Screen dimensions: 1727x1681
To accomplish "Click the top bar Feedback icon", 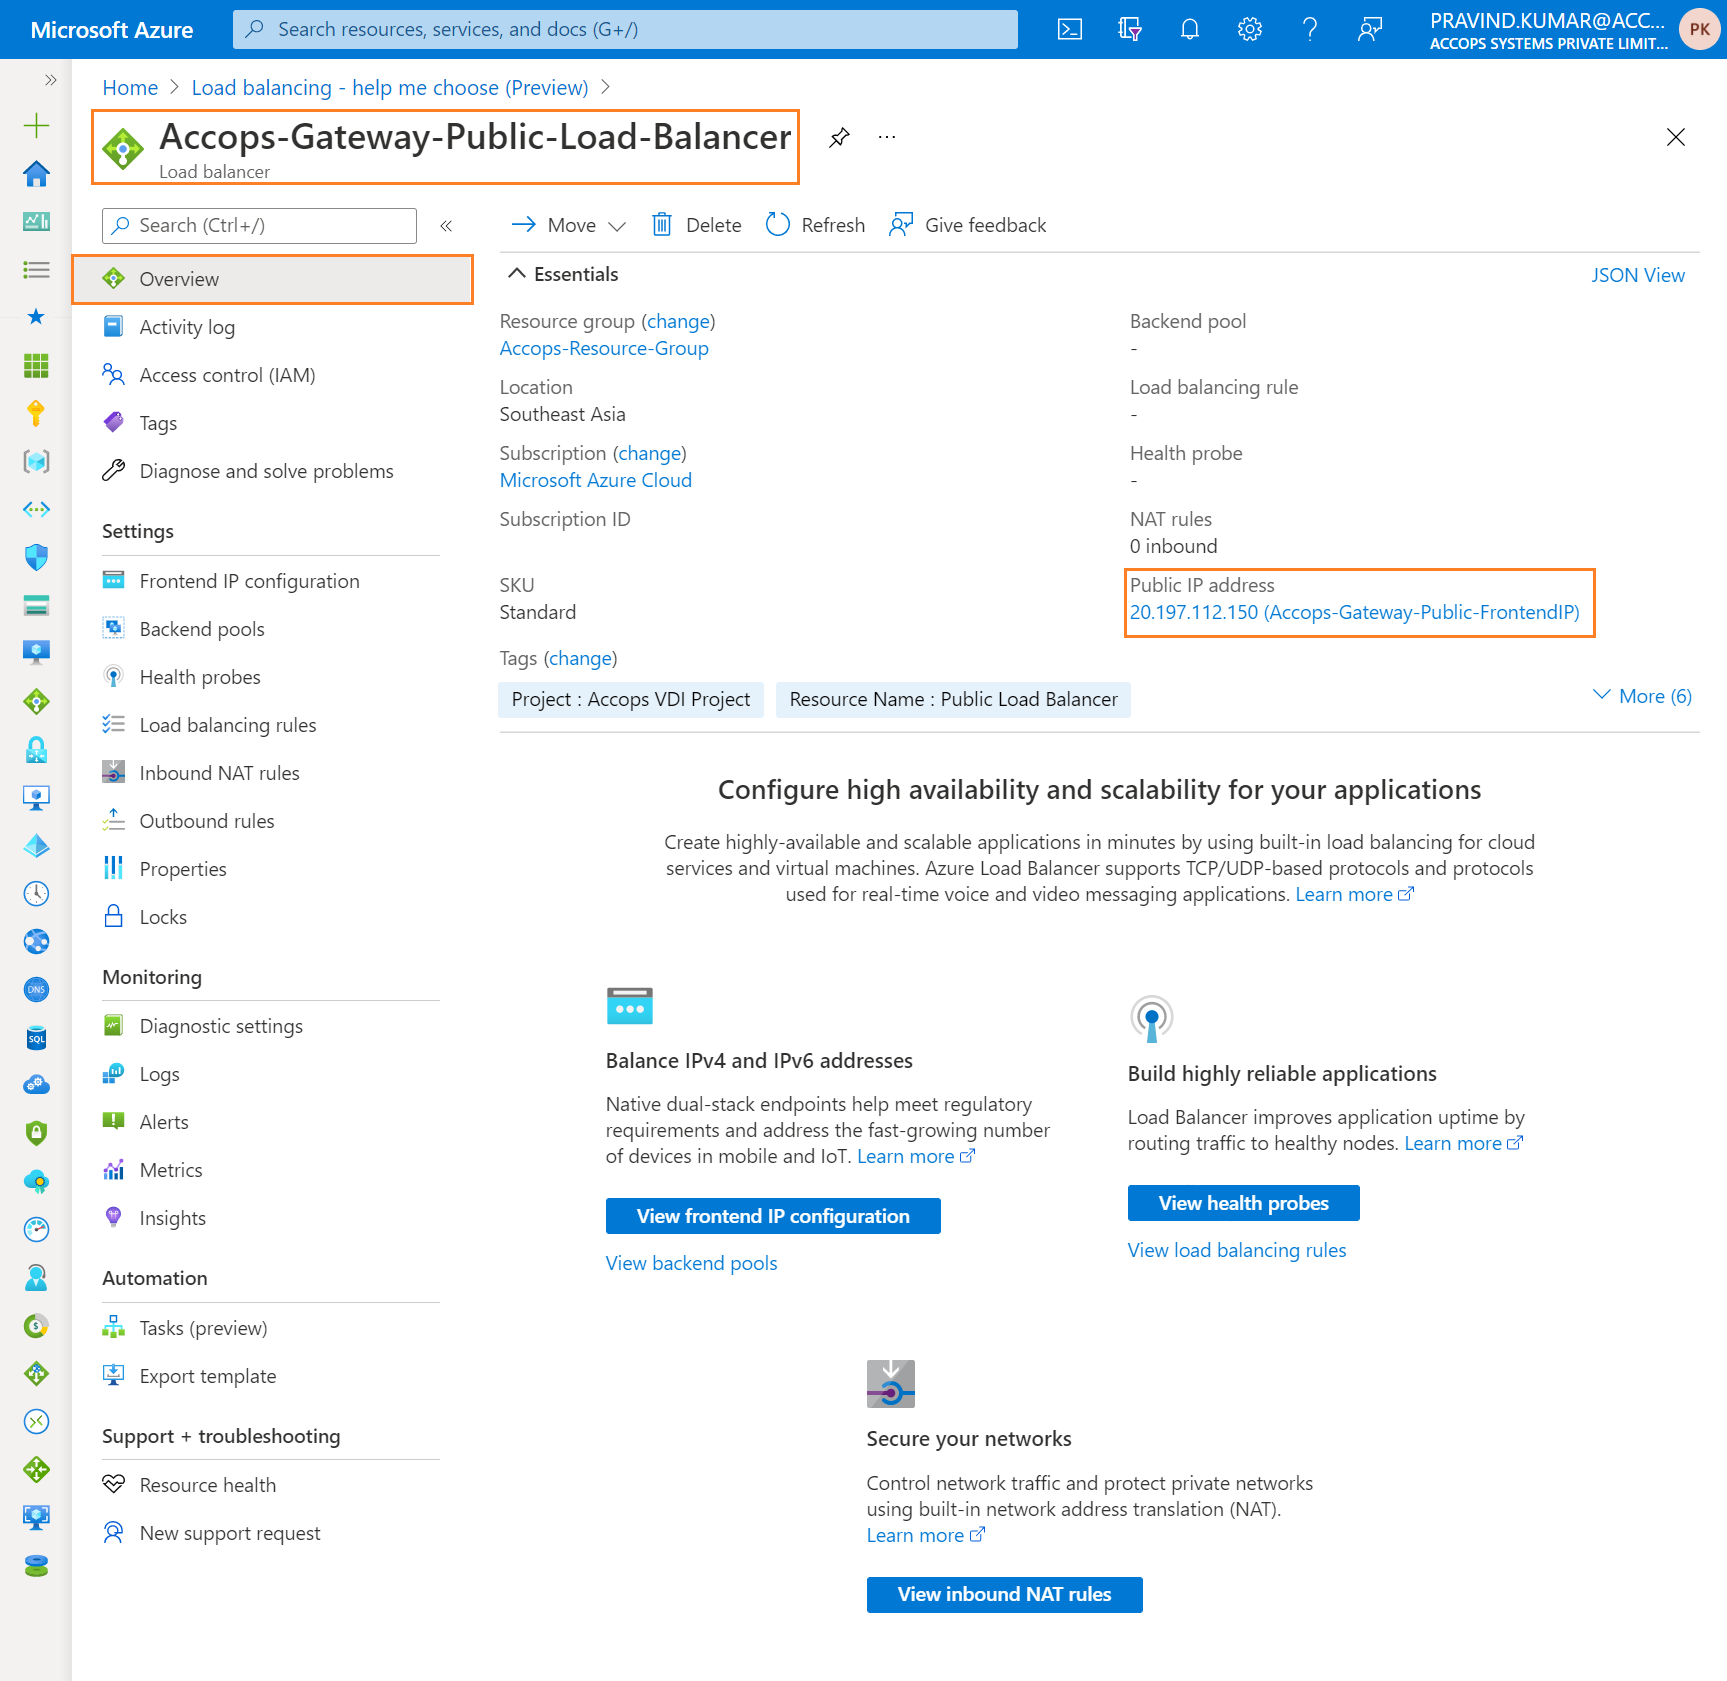I will tap(1370, 29).
